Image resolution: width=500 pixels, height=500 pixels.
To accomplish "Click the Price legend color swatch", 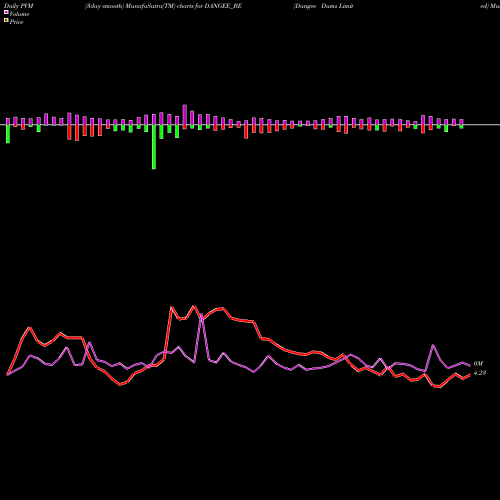I will point(6,21).
